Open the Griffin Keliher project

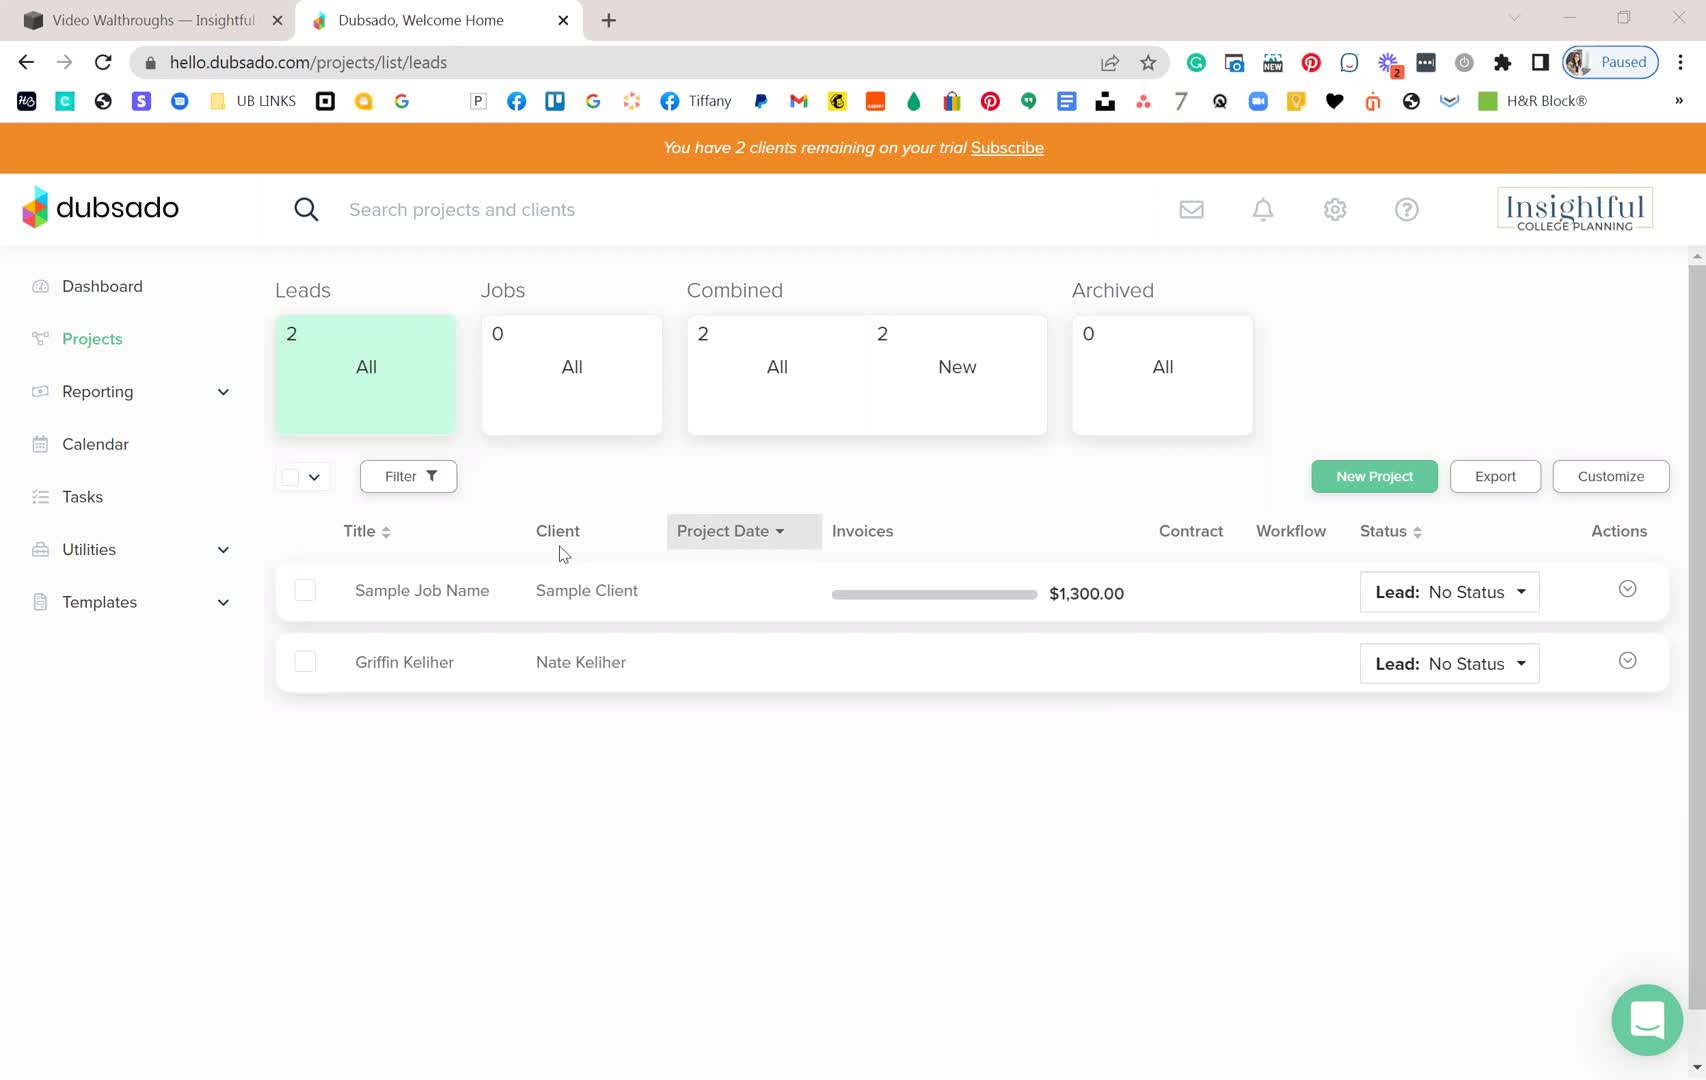pyautogui.click(x=404, y=662)
